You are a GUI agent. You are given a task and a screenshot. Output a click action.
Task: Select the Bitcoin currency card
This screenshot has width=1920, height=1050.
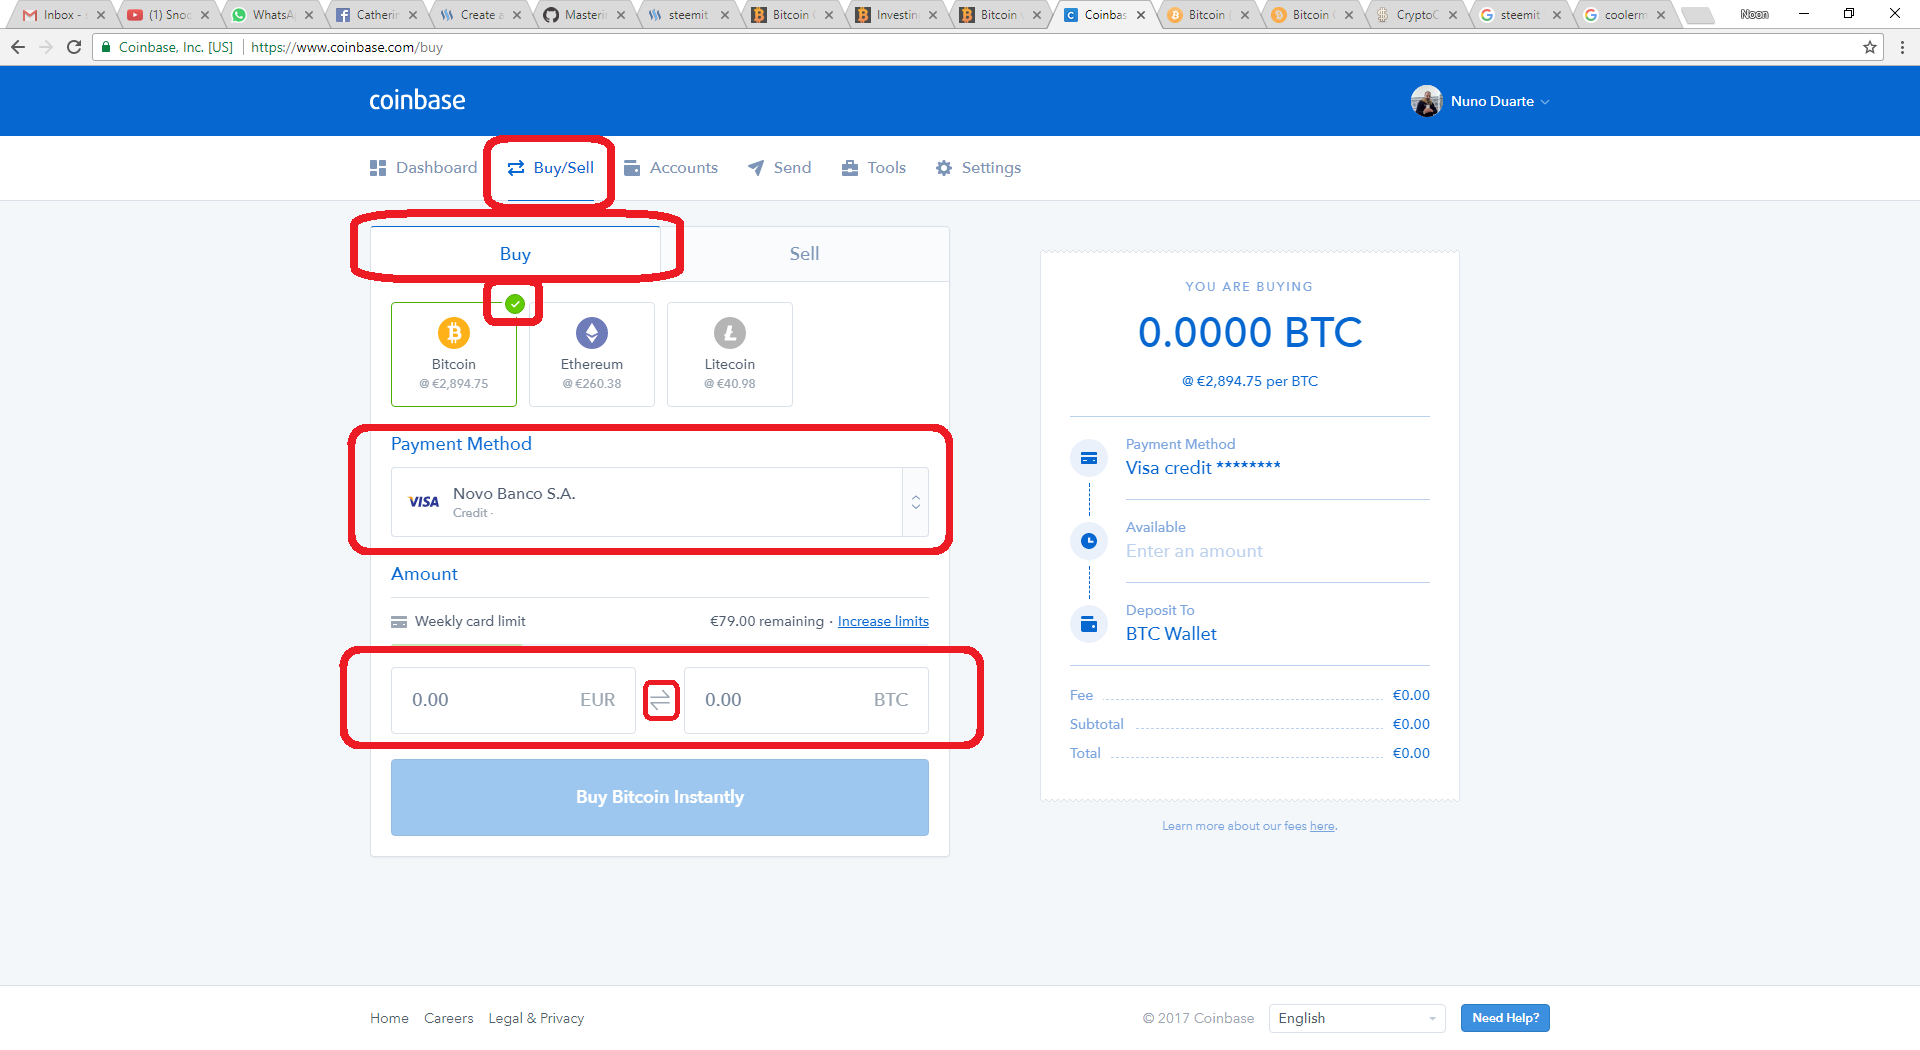tap(454, 355)
